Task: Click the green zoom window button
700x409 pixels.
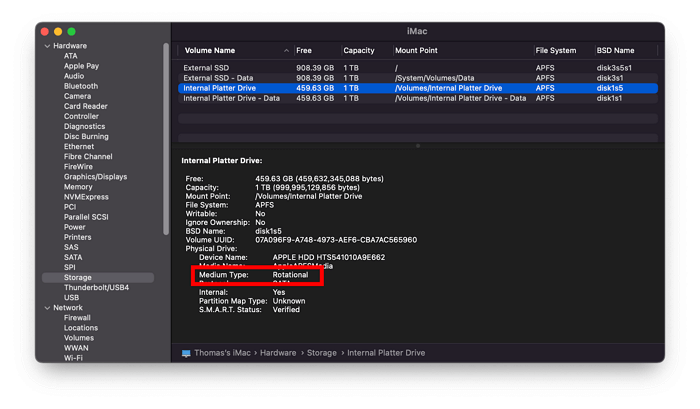Action: (x=71, y=32)
